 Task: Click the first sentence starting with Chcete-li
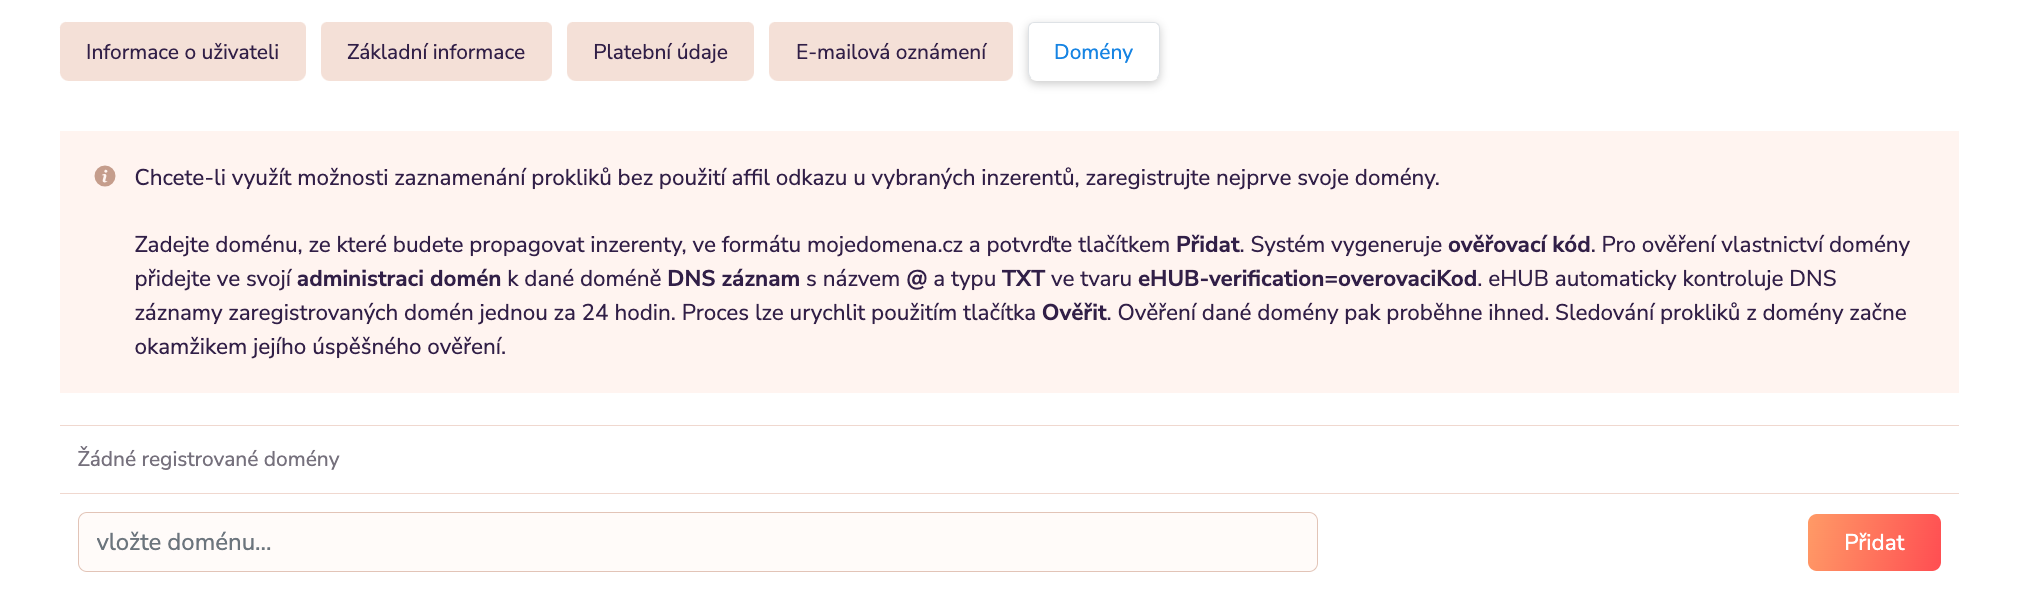(786, 178)
